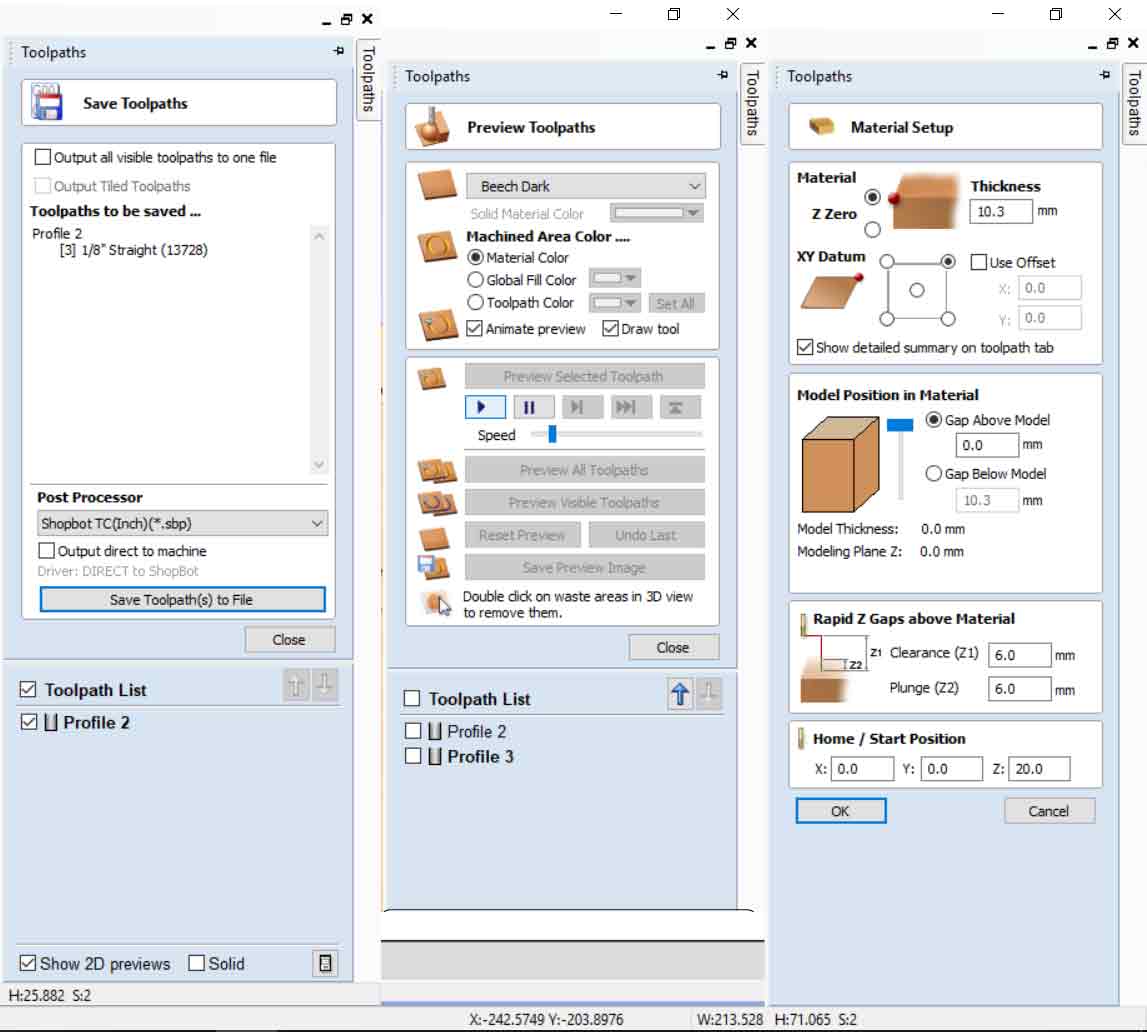Click play to start the toolpath preview
The width and height of the screenshot is (1147, 1032).
(484, 407)
